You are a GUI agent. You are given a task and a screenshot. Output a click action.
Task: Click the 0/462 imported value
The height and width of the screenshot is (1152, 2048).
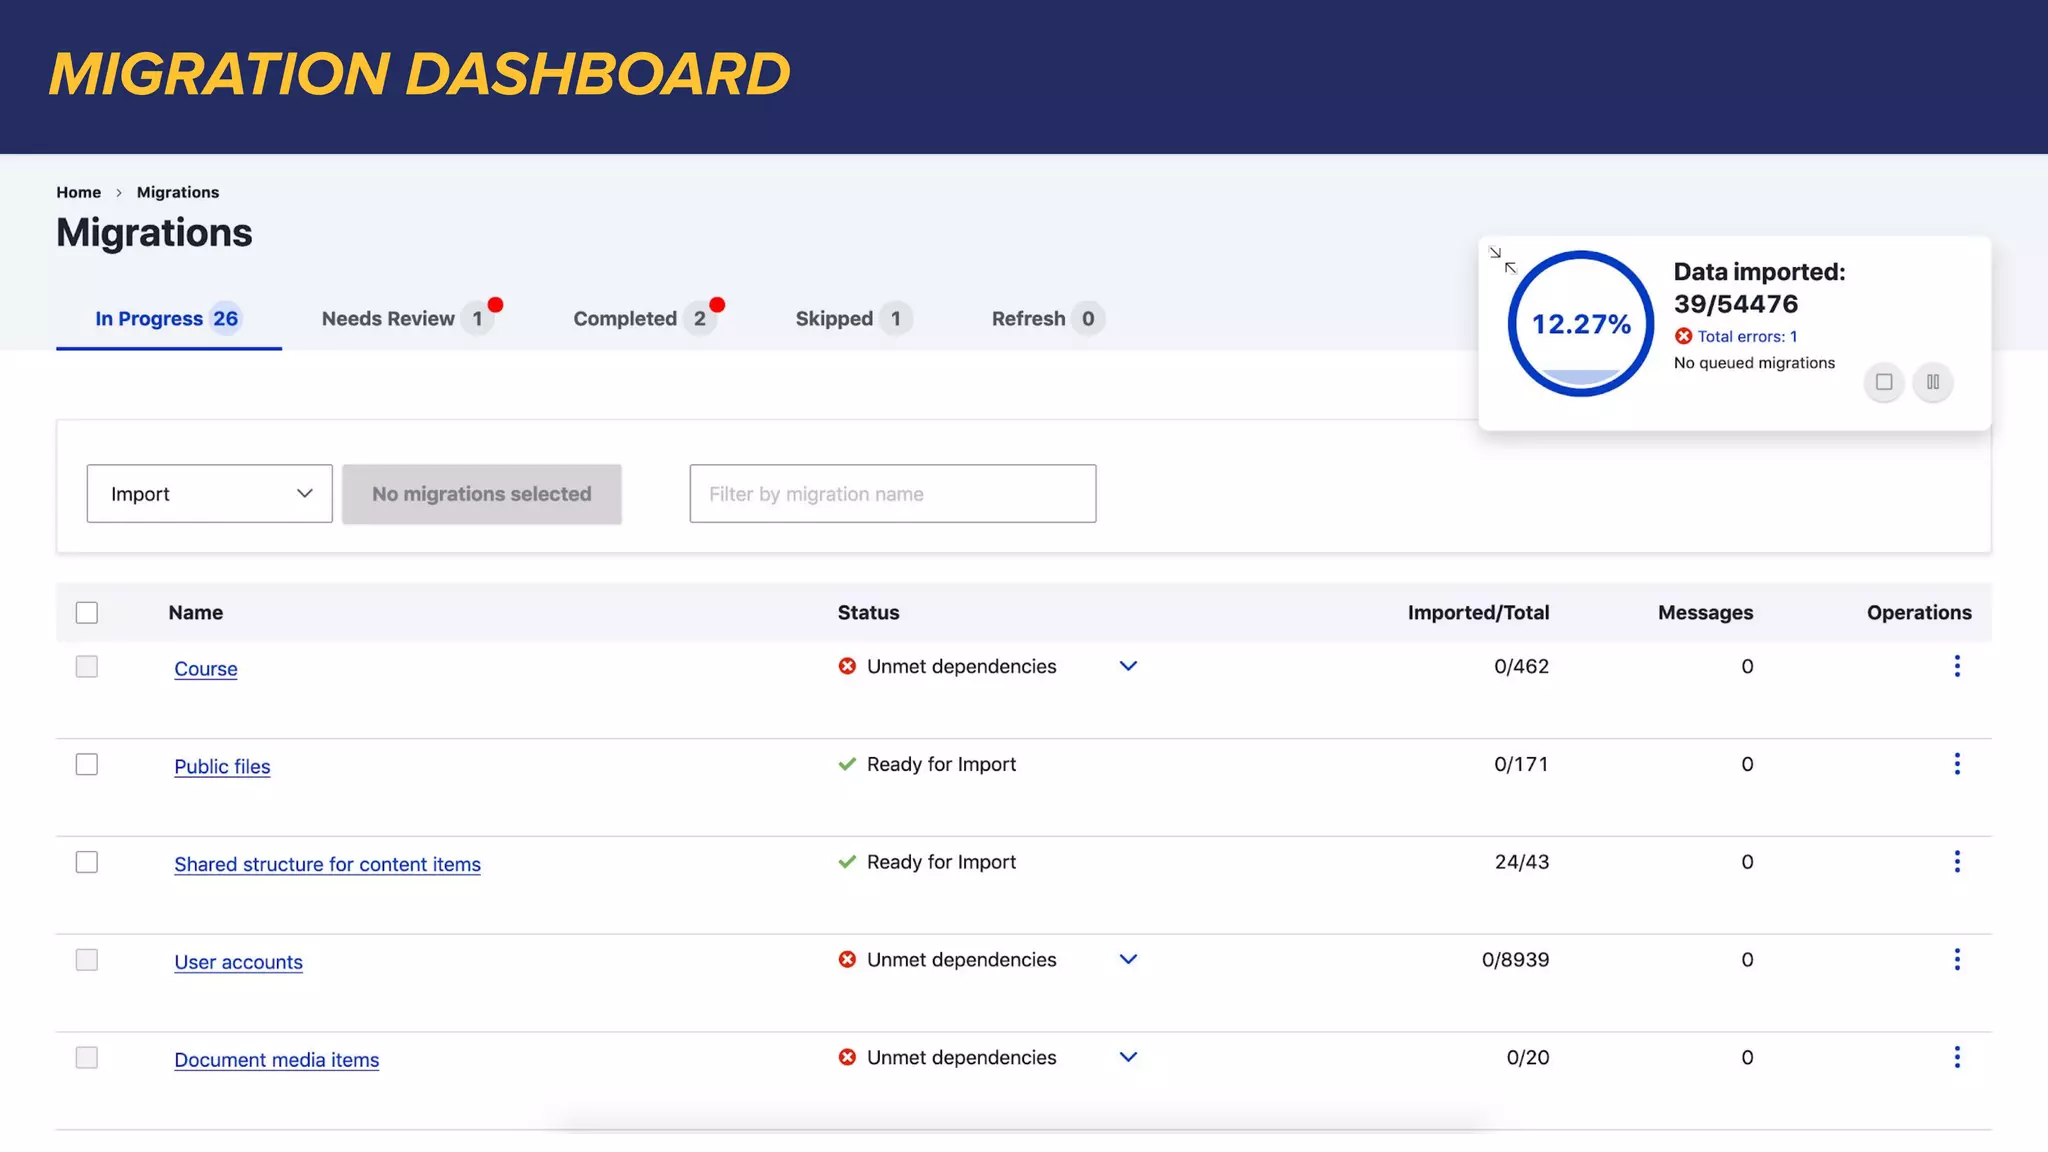pos(1521,666)
